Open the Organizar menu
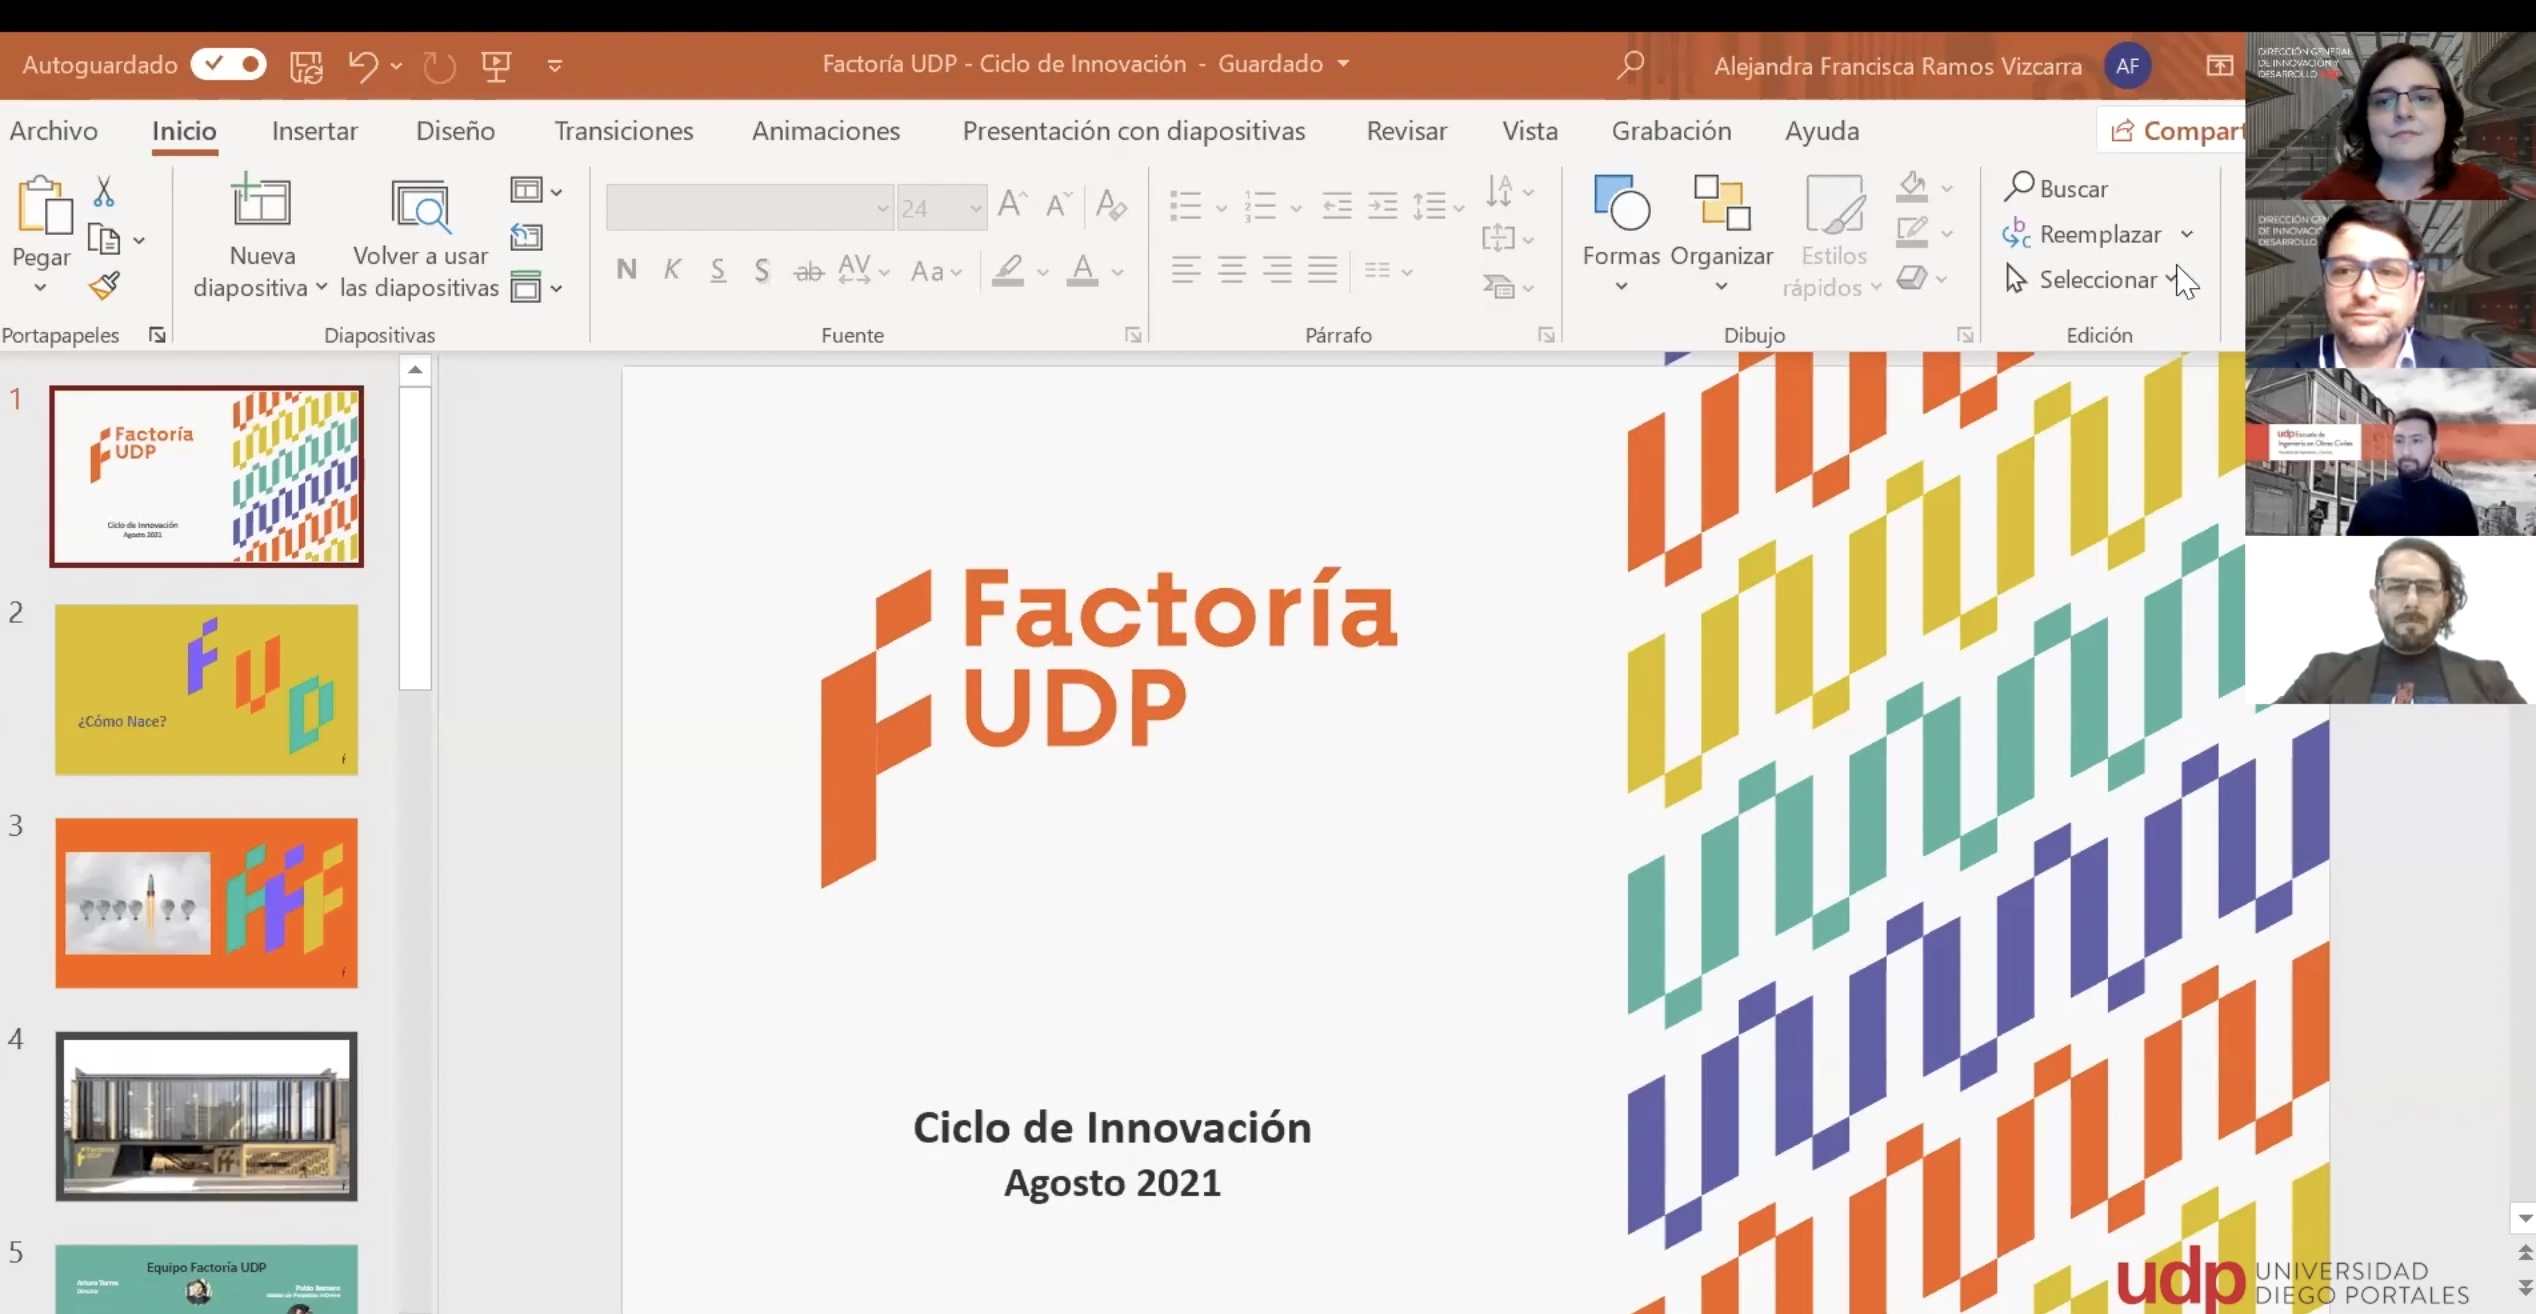The width and height of the screenshot is (2536, 1314). click(x=1721, y=234)
